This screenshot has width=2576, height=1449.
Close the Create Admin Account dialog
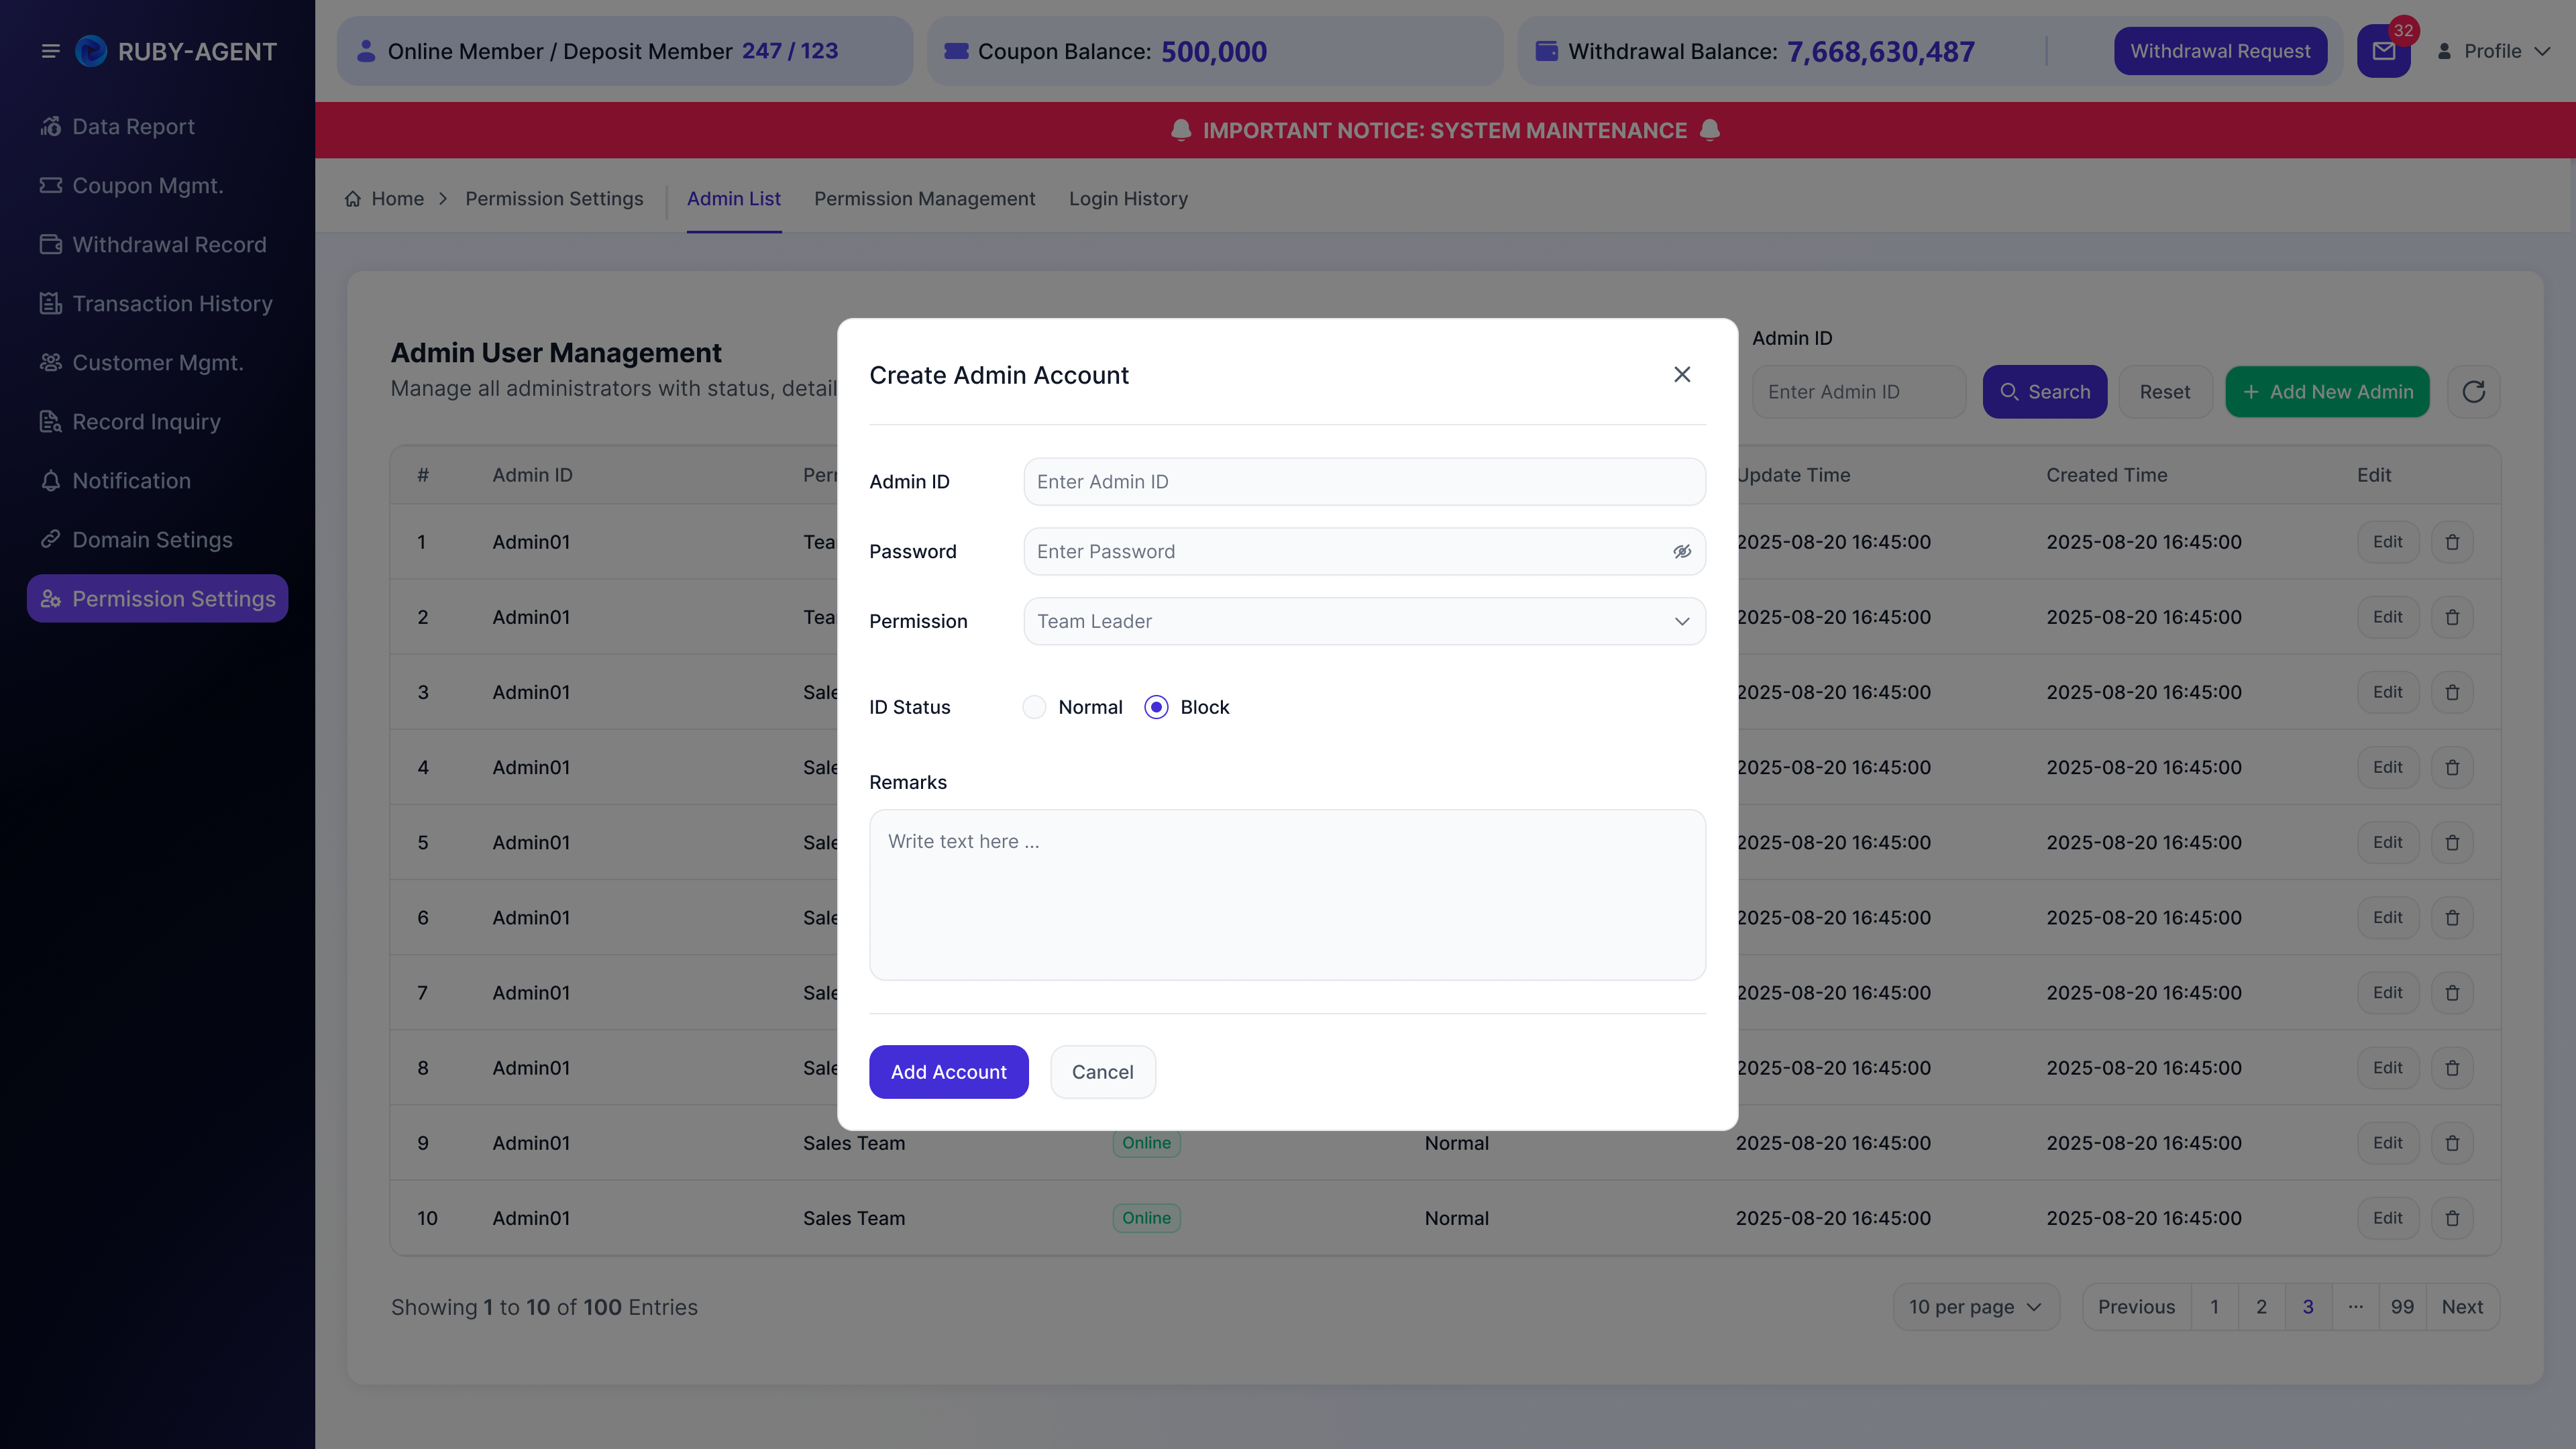(x=1682, y=374)
